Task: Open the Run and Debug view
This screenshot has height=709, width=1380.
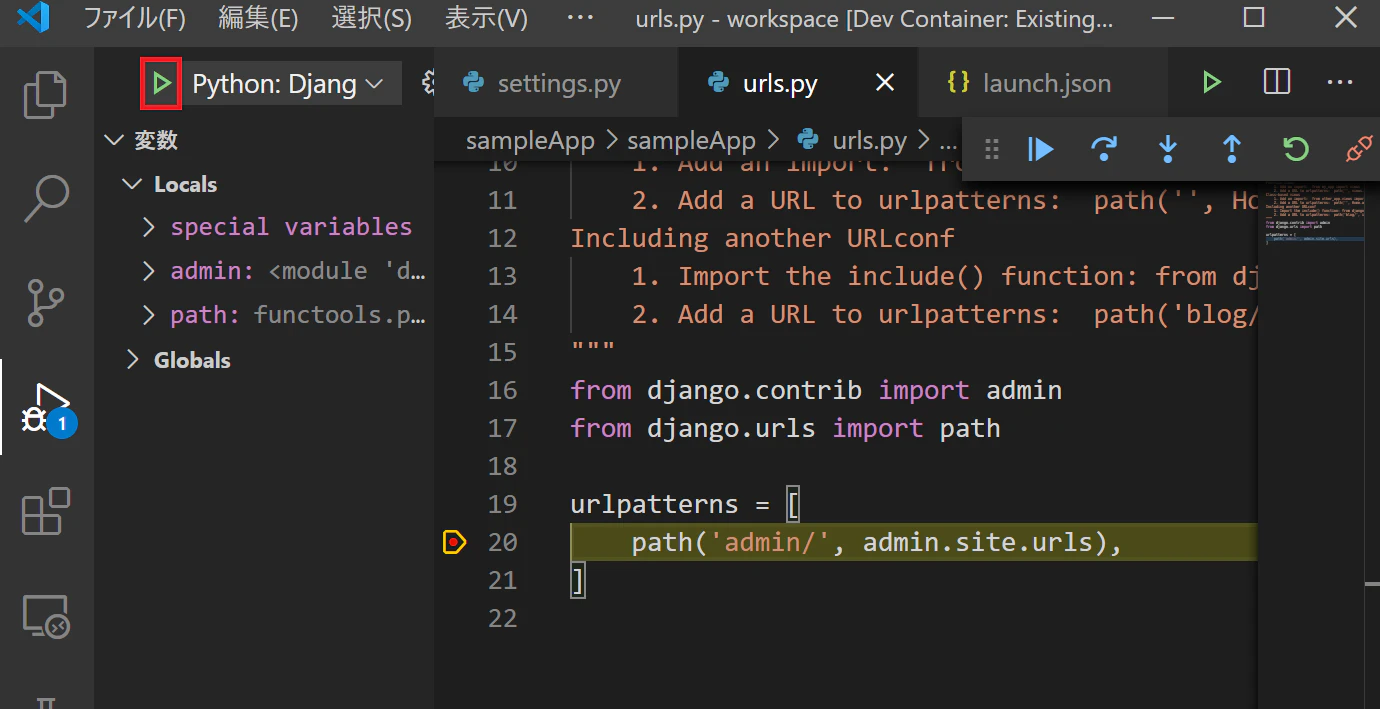Action: (x=46, y=409)
